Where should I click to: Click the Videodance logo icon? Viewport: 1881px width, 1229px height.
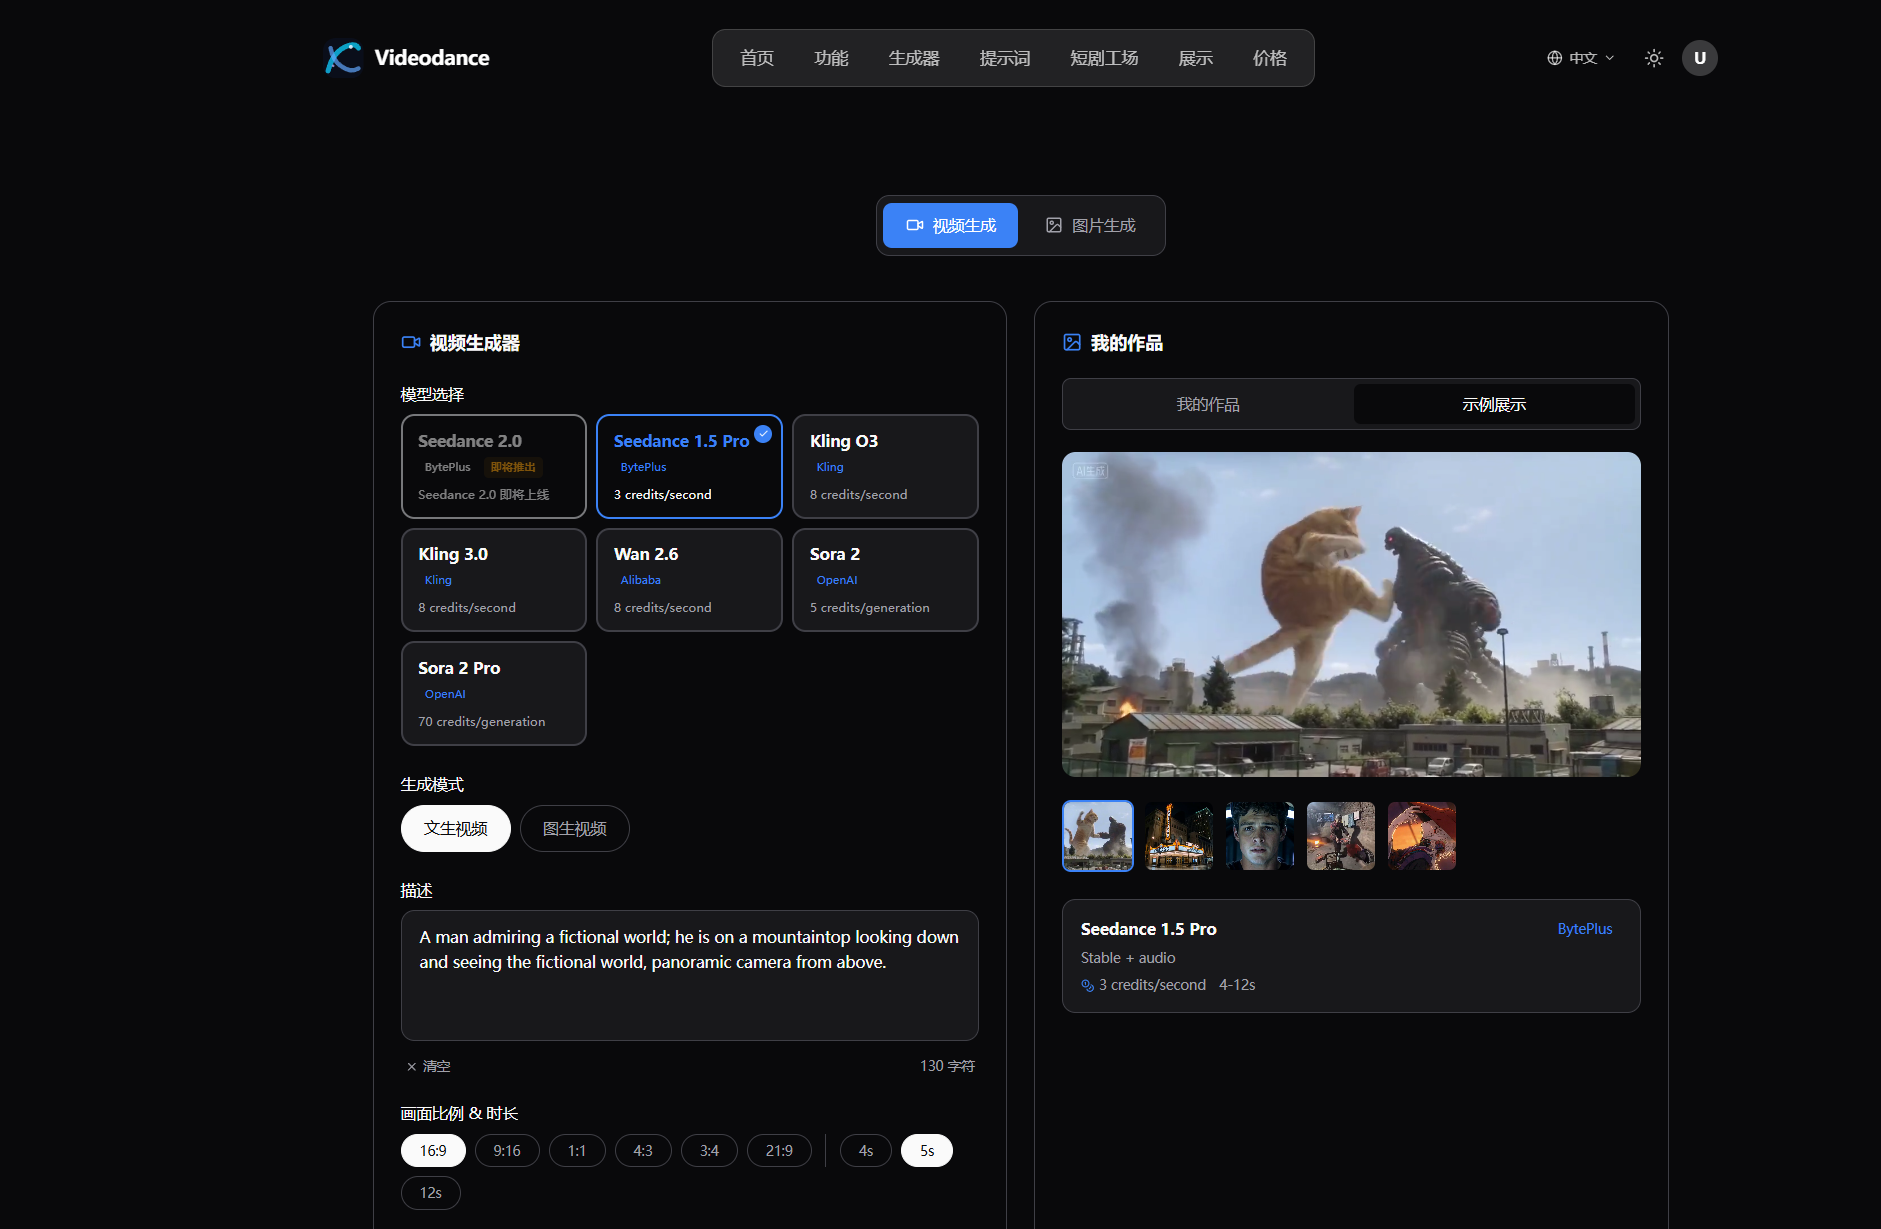point(342,57)
